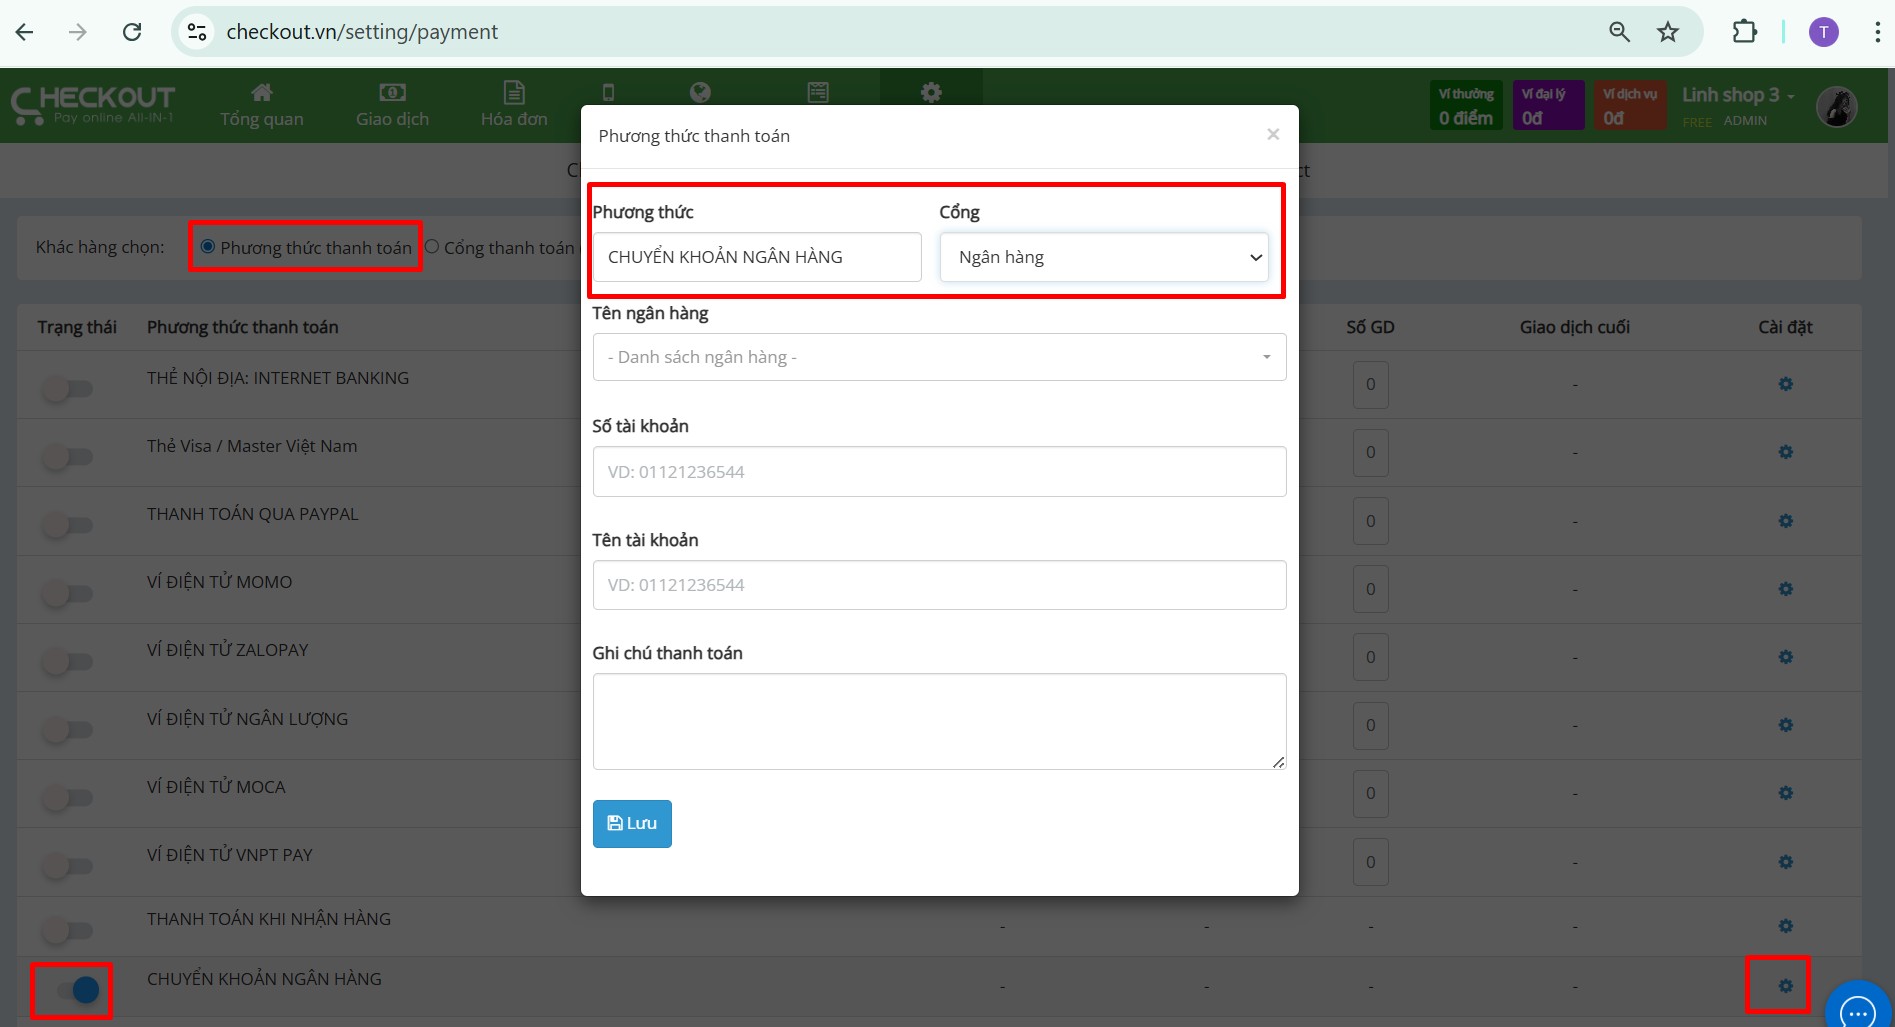Go to the Tổng quan menu
This screenshot has height=1027, width=1895.
[x=261, y=105]
